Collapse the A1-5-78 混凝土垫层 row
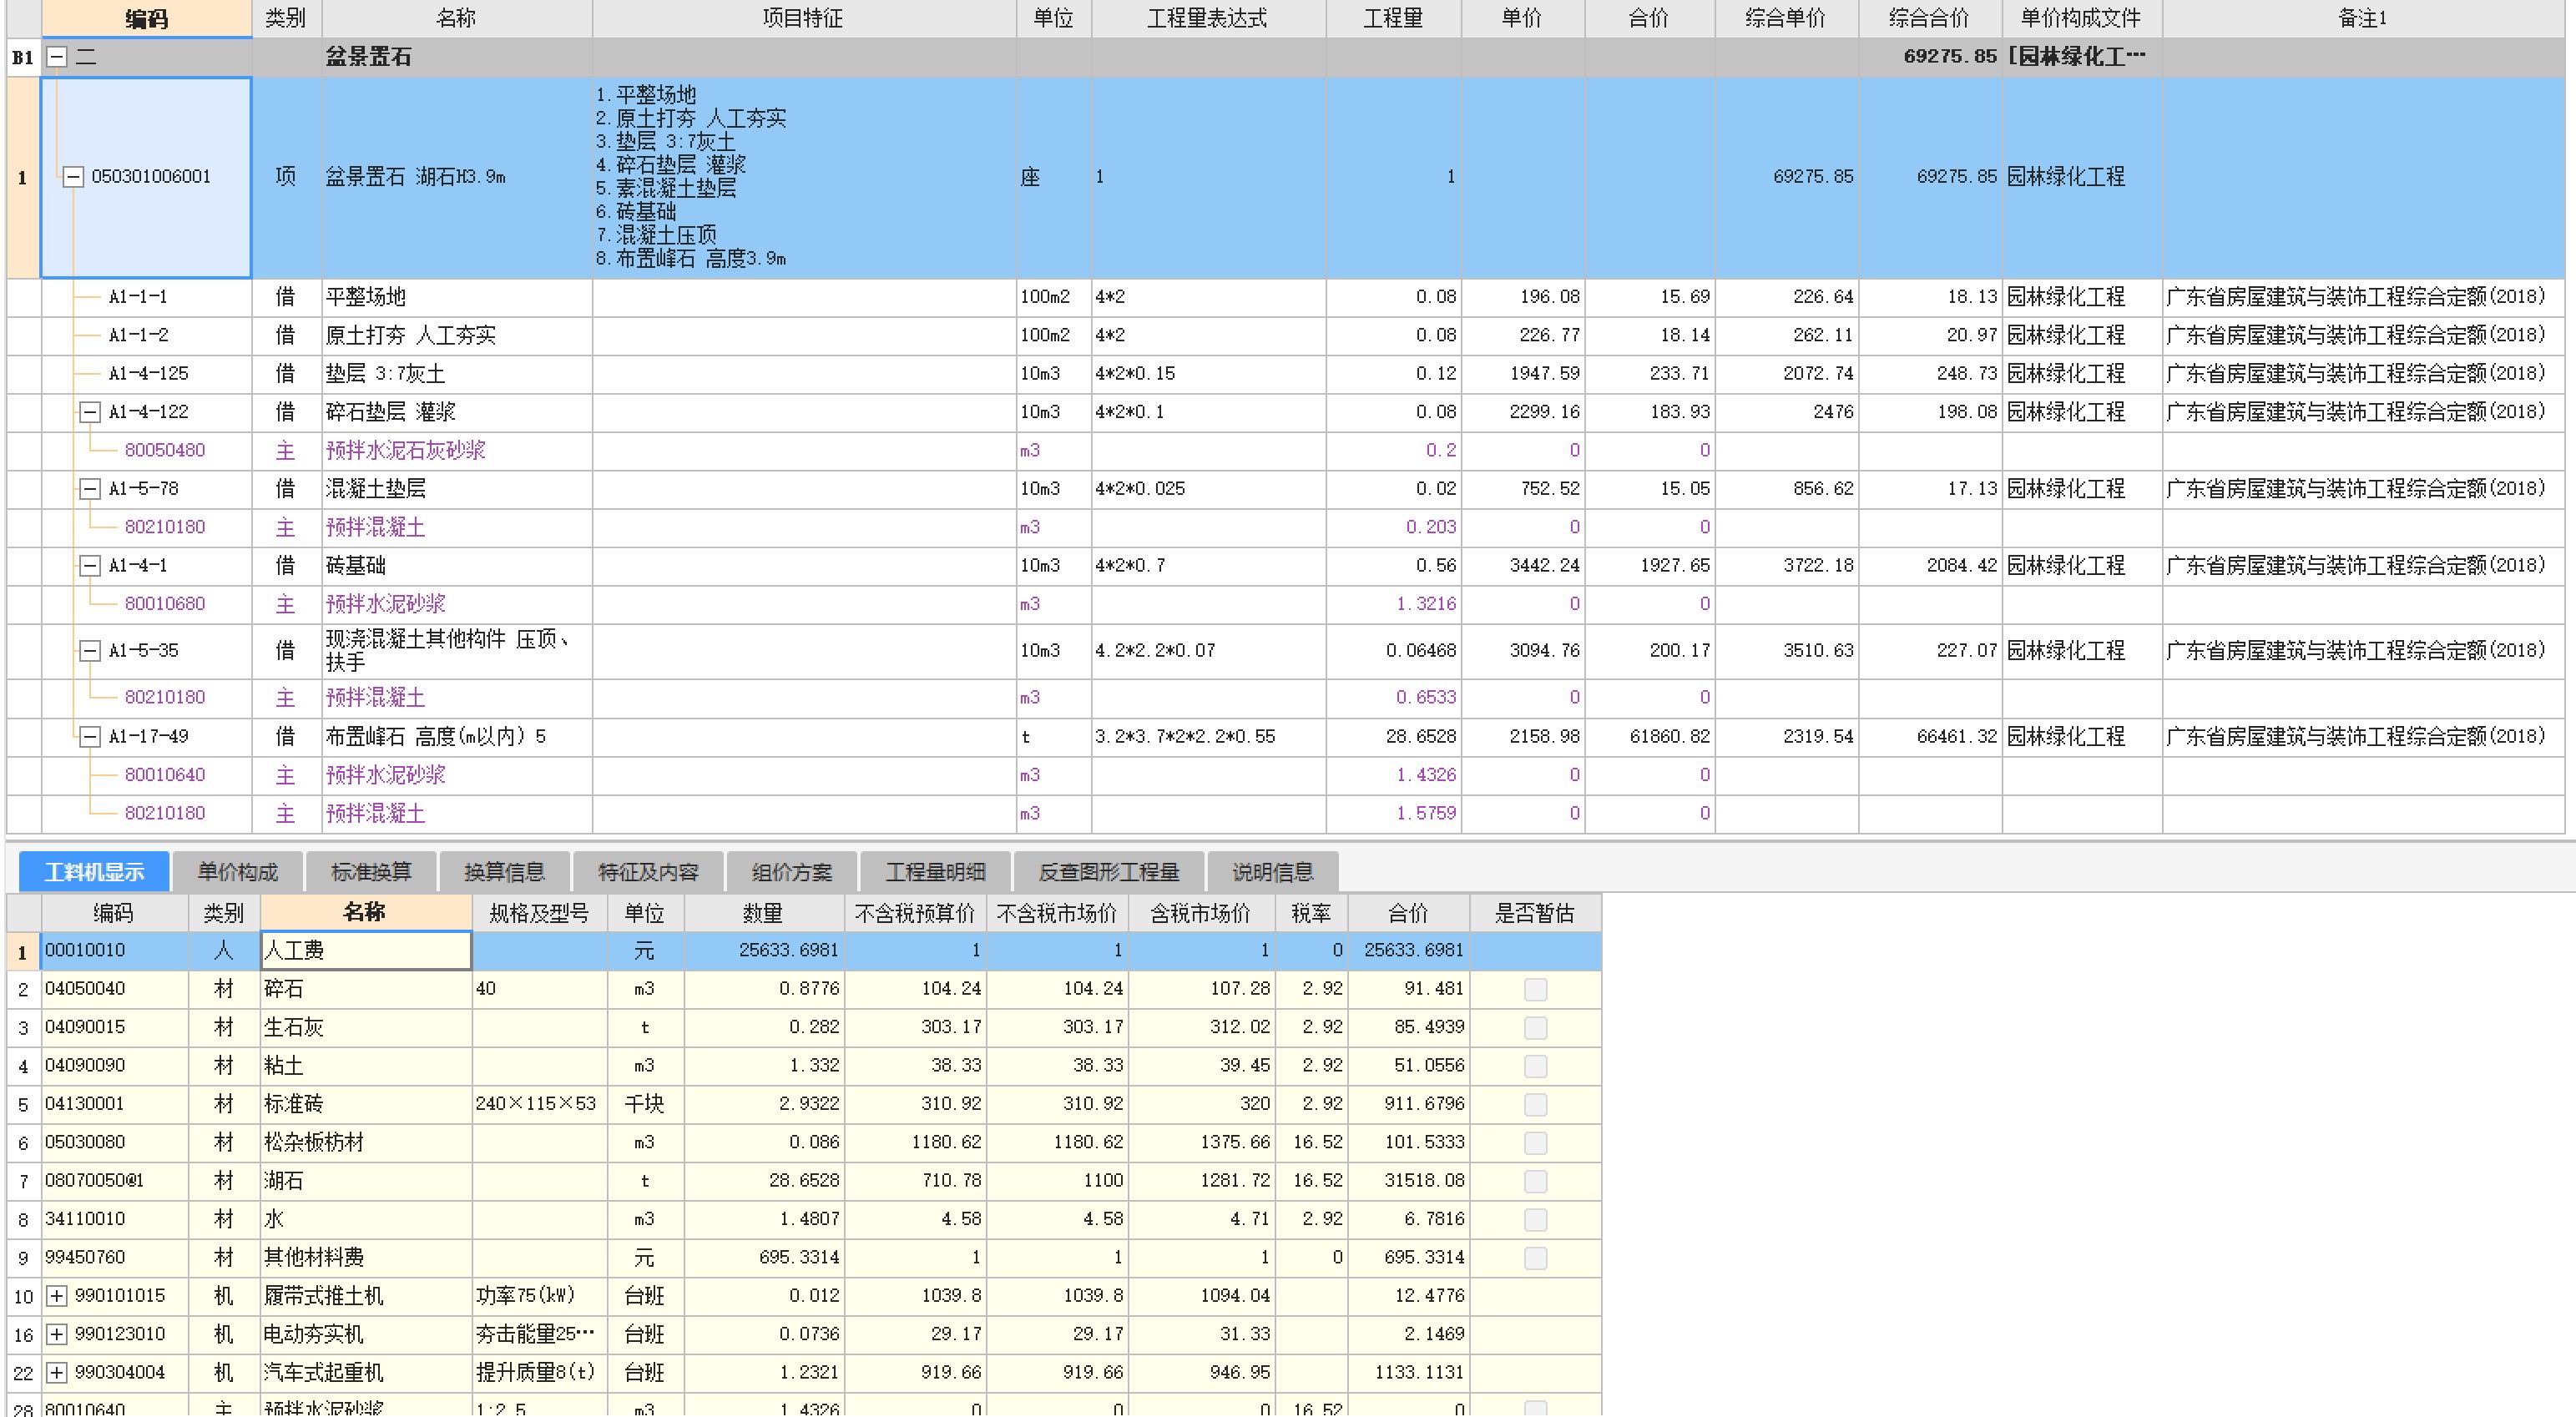 (x=90, y=489)
